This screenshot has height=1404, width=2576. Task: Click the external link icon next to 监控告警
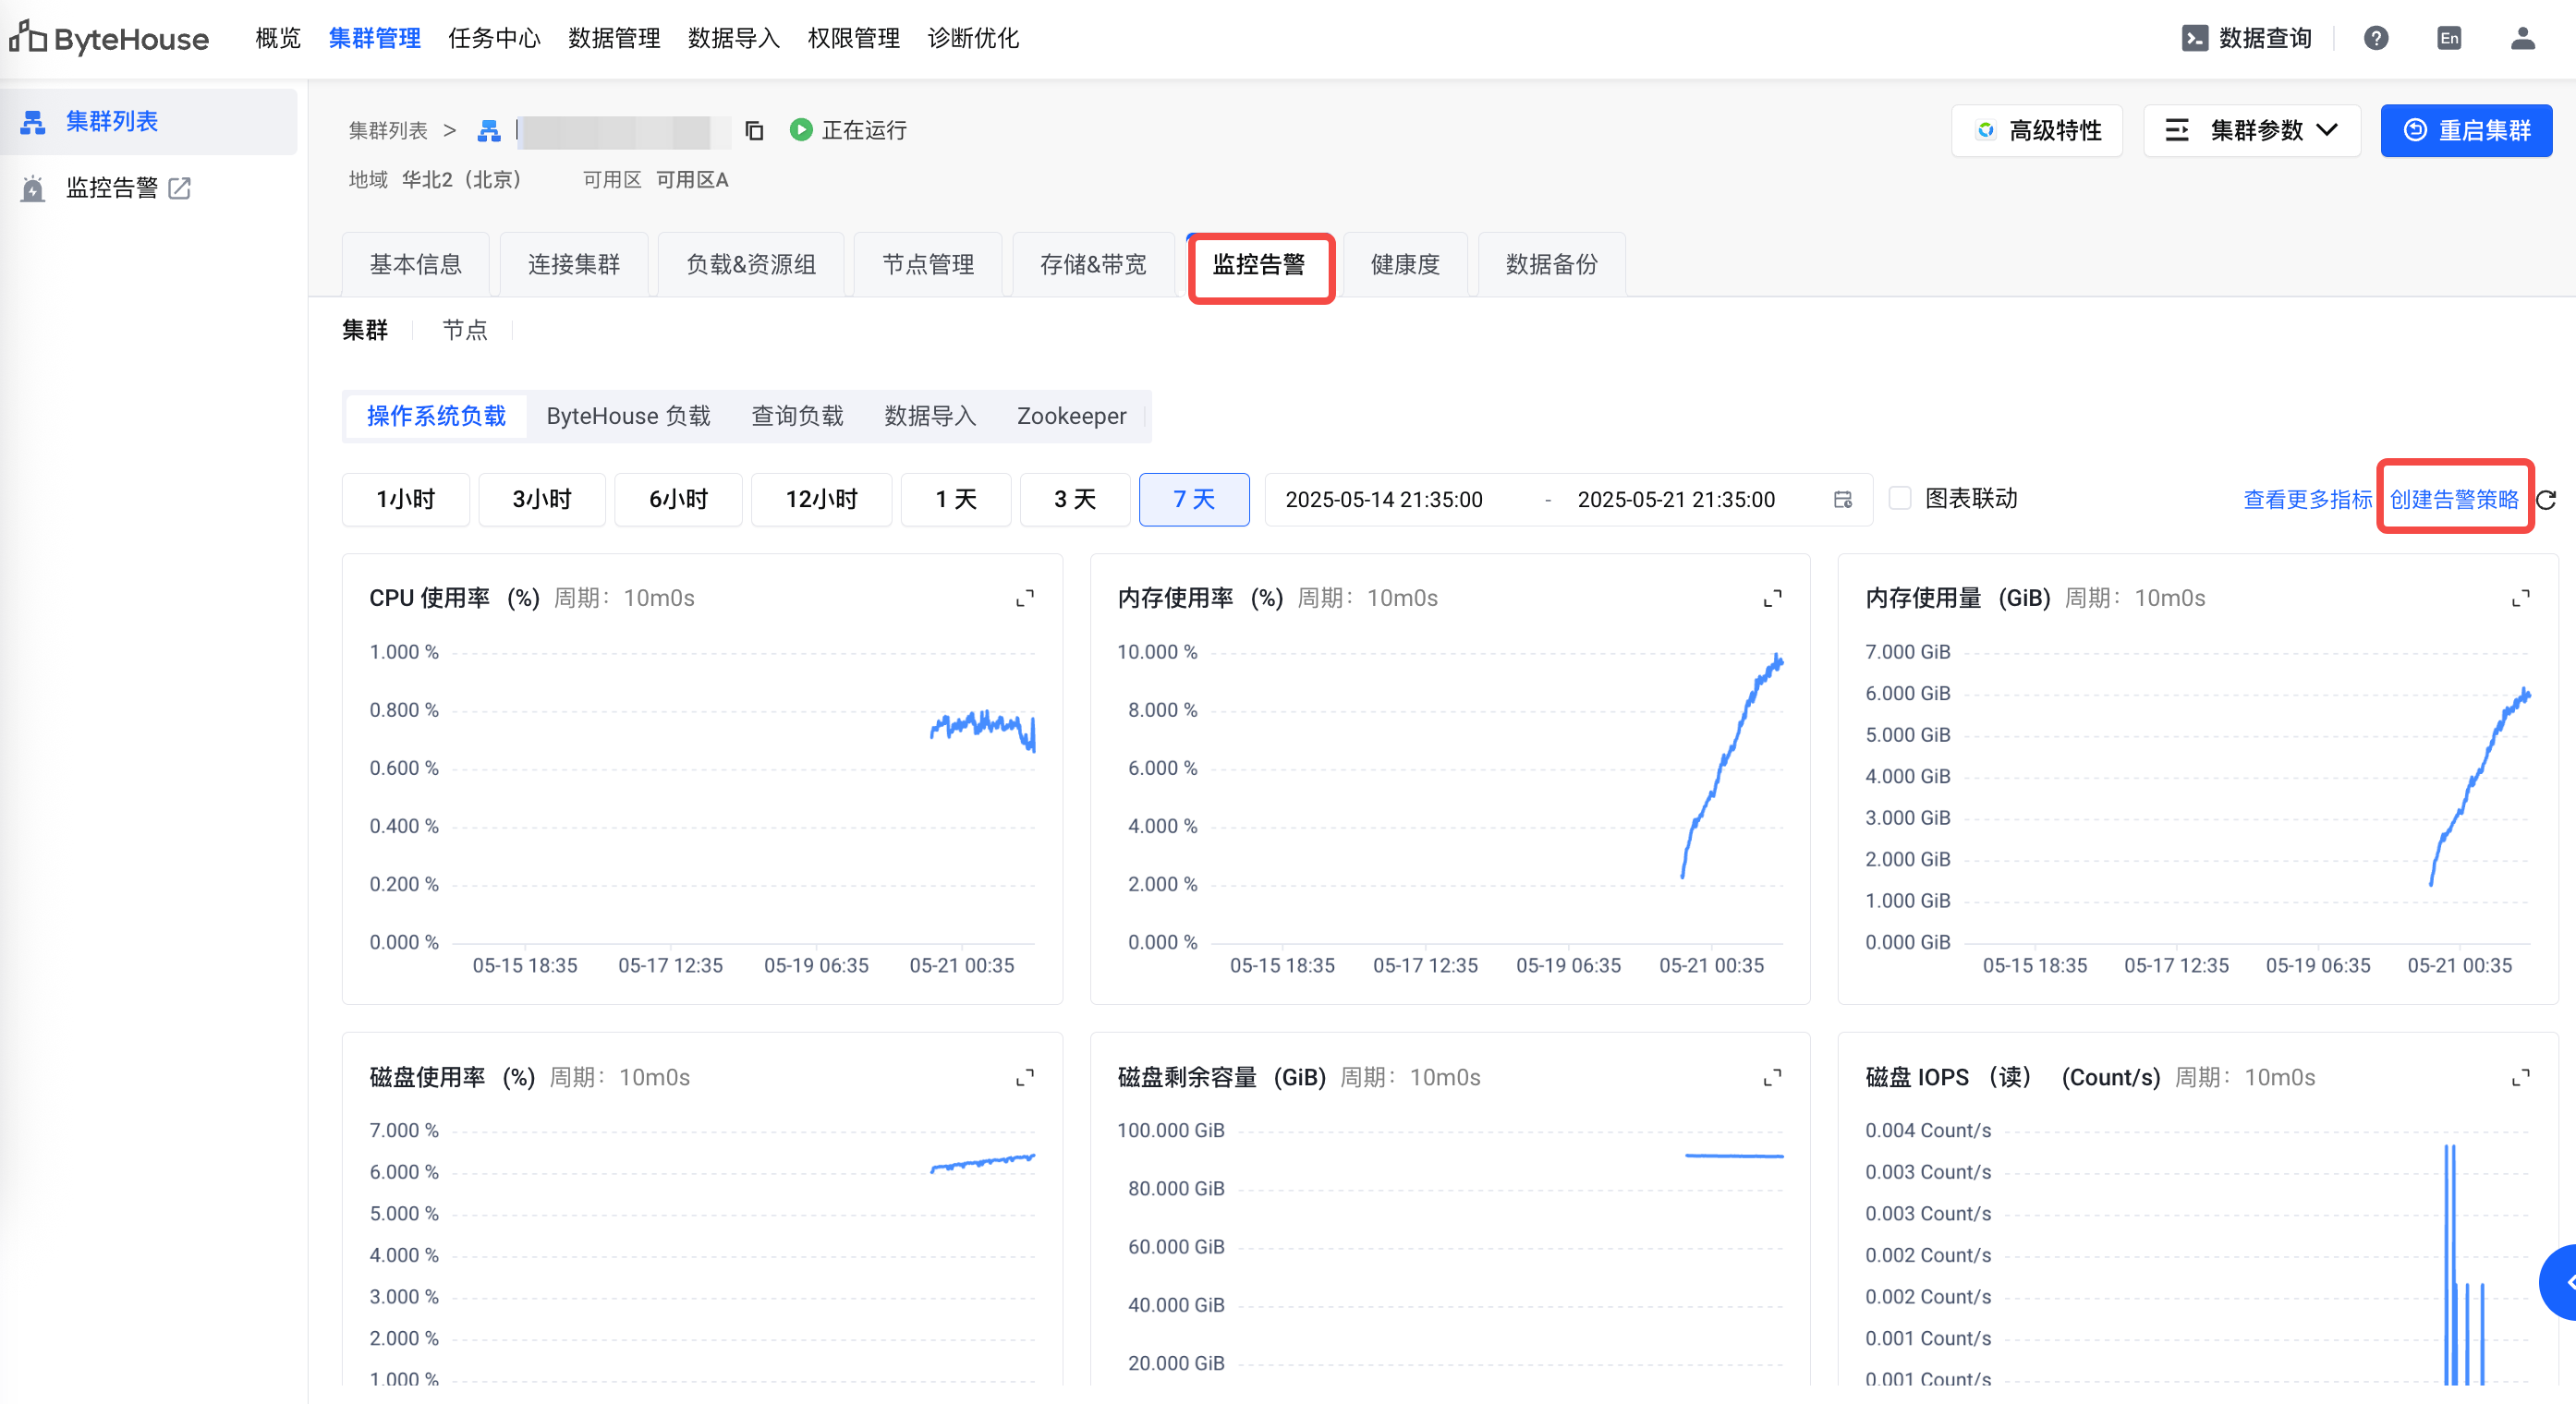point(180,188)
